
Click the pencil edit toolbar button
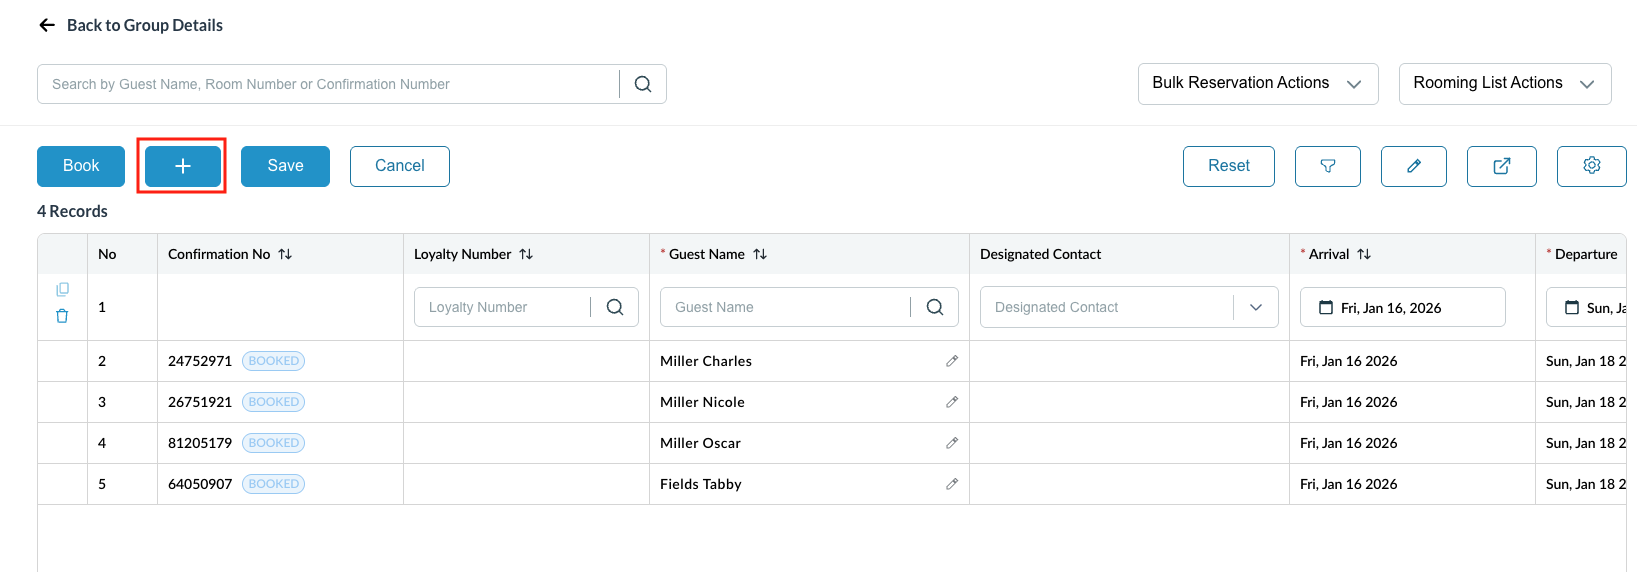1413,166
